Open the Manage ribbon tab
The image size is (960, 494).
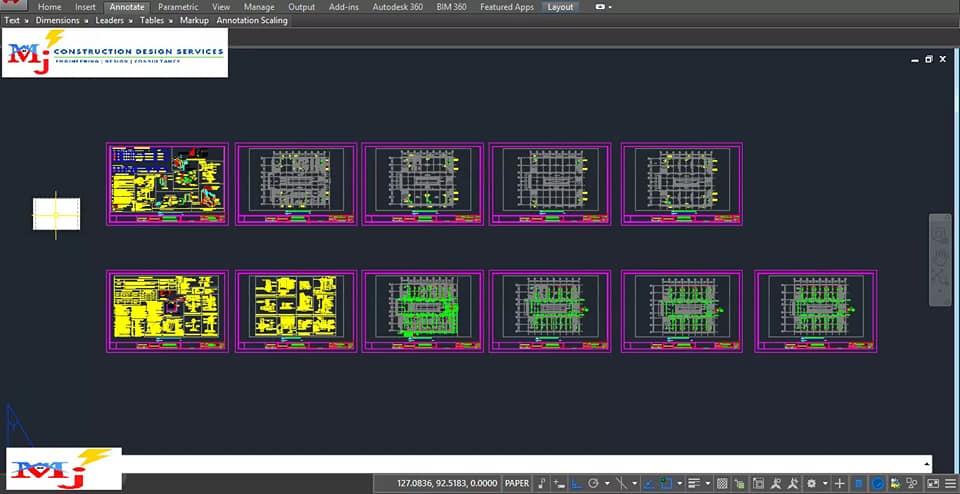(x=259, y=7)
